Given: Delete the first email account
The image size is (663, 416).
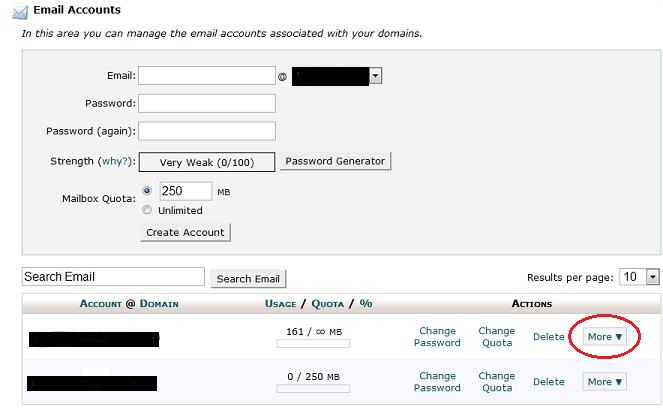Looking at the screenshot, I should pyautogui.click(x=548, y=337).
